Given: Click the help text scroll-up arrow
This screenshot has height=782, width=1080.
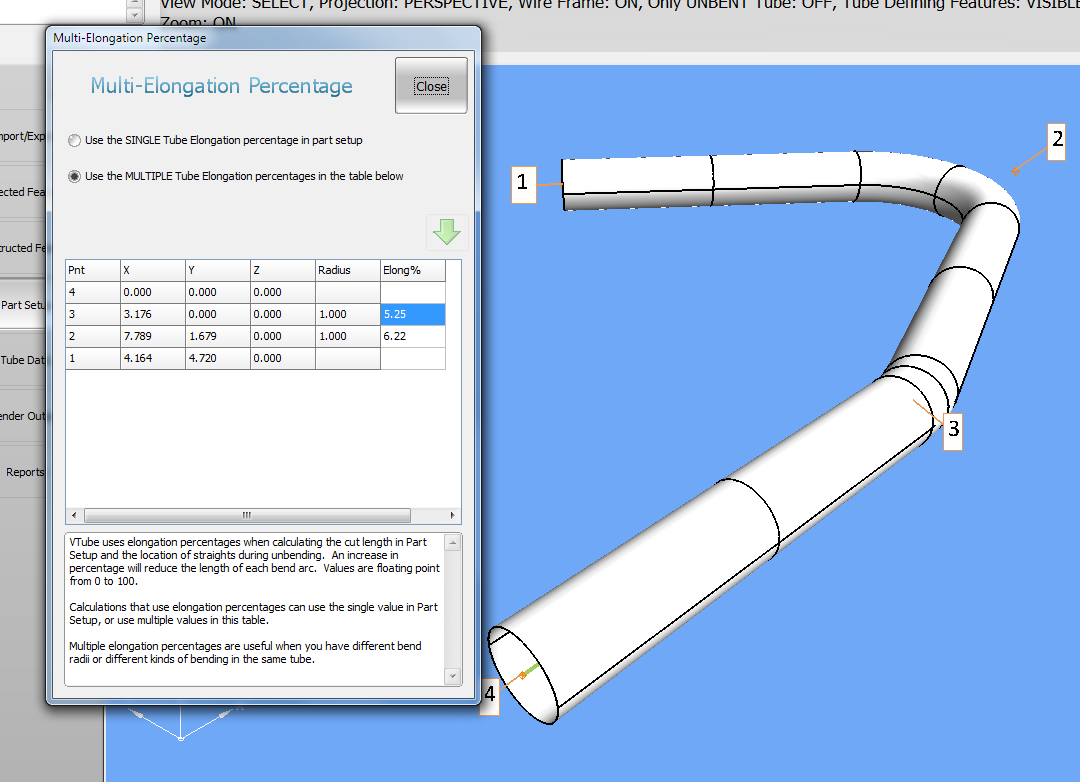Looking at the screenshot, I should pos(454,542).
